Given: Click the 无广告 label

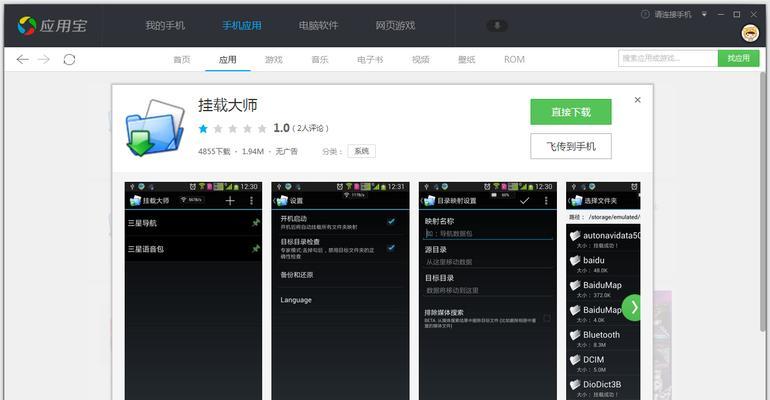Looking at the screenshot, I should [x=286, y=151].
